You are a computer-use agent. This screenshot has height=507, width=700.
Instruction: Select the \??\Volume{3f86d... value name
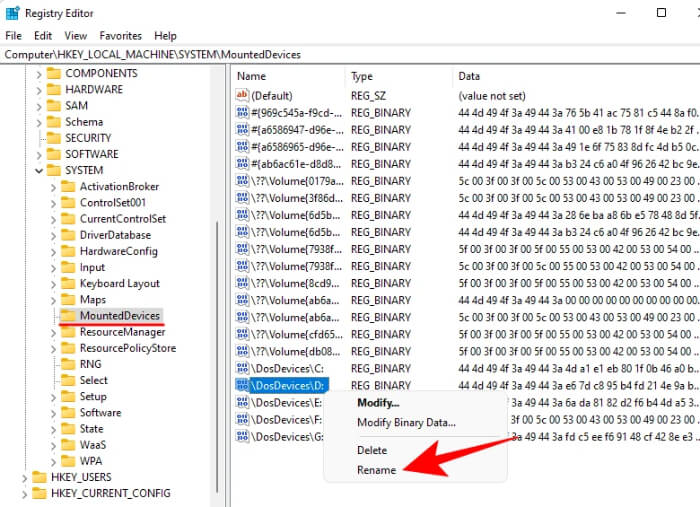click(297, 198)
